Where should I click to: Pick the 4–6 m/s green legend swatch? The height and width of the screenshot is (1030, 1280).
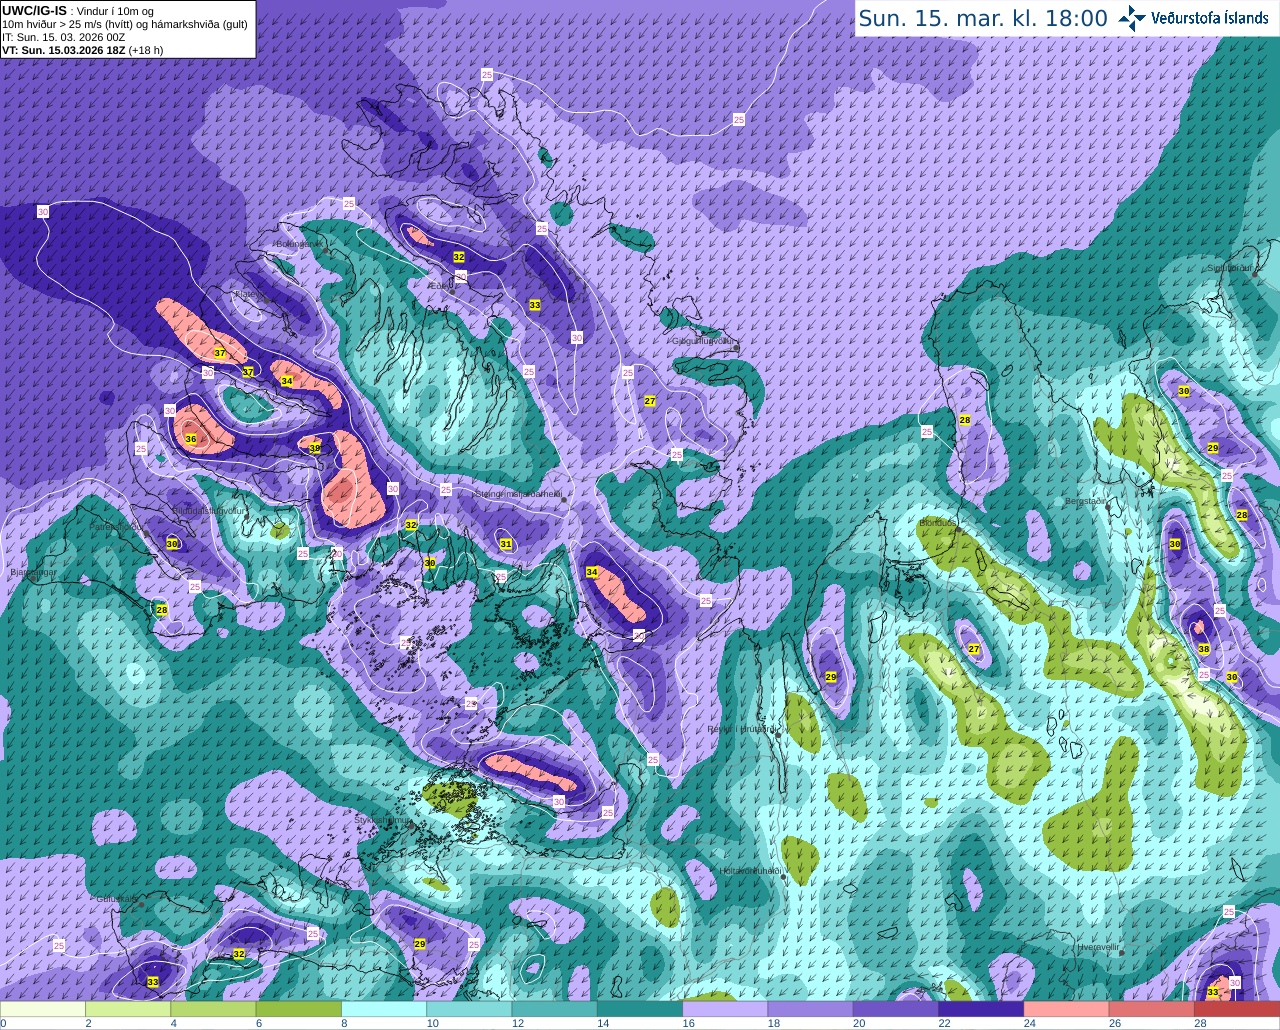pyautogui.click(x=214, y=1009)
